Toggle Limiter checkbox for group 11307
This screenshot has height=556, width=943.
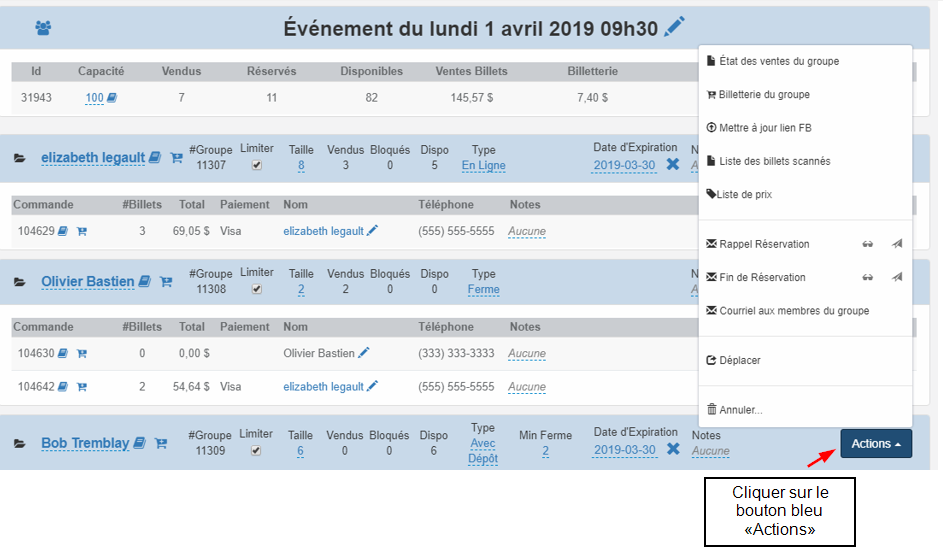[x=257, y=165]
